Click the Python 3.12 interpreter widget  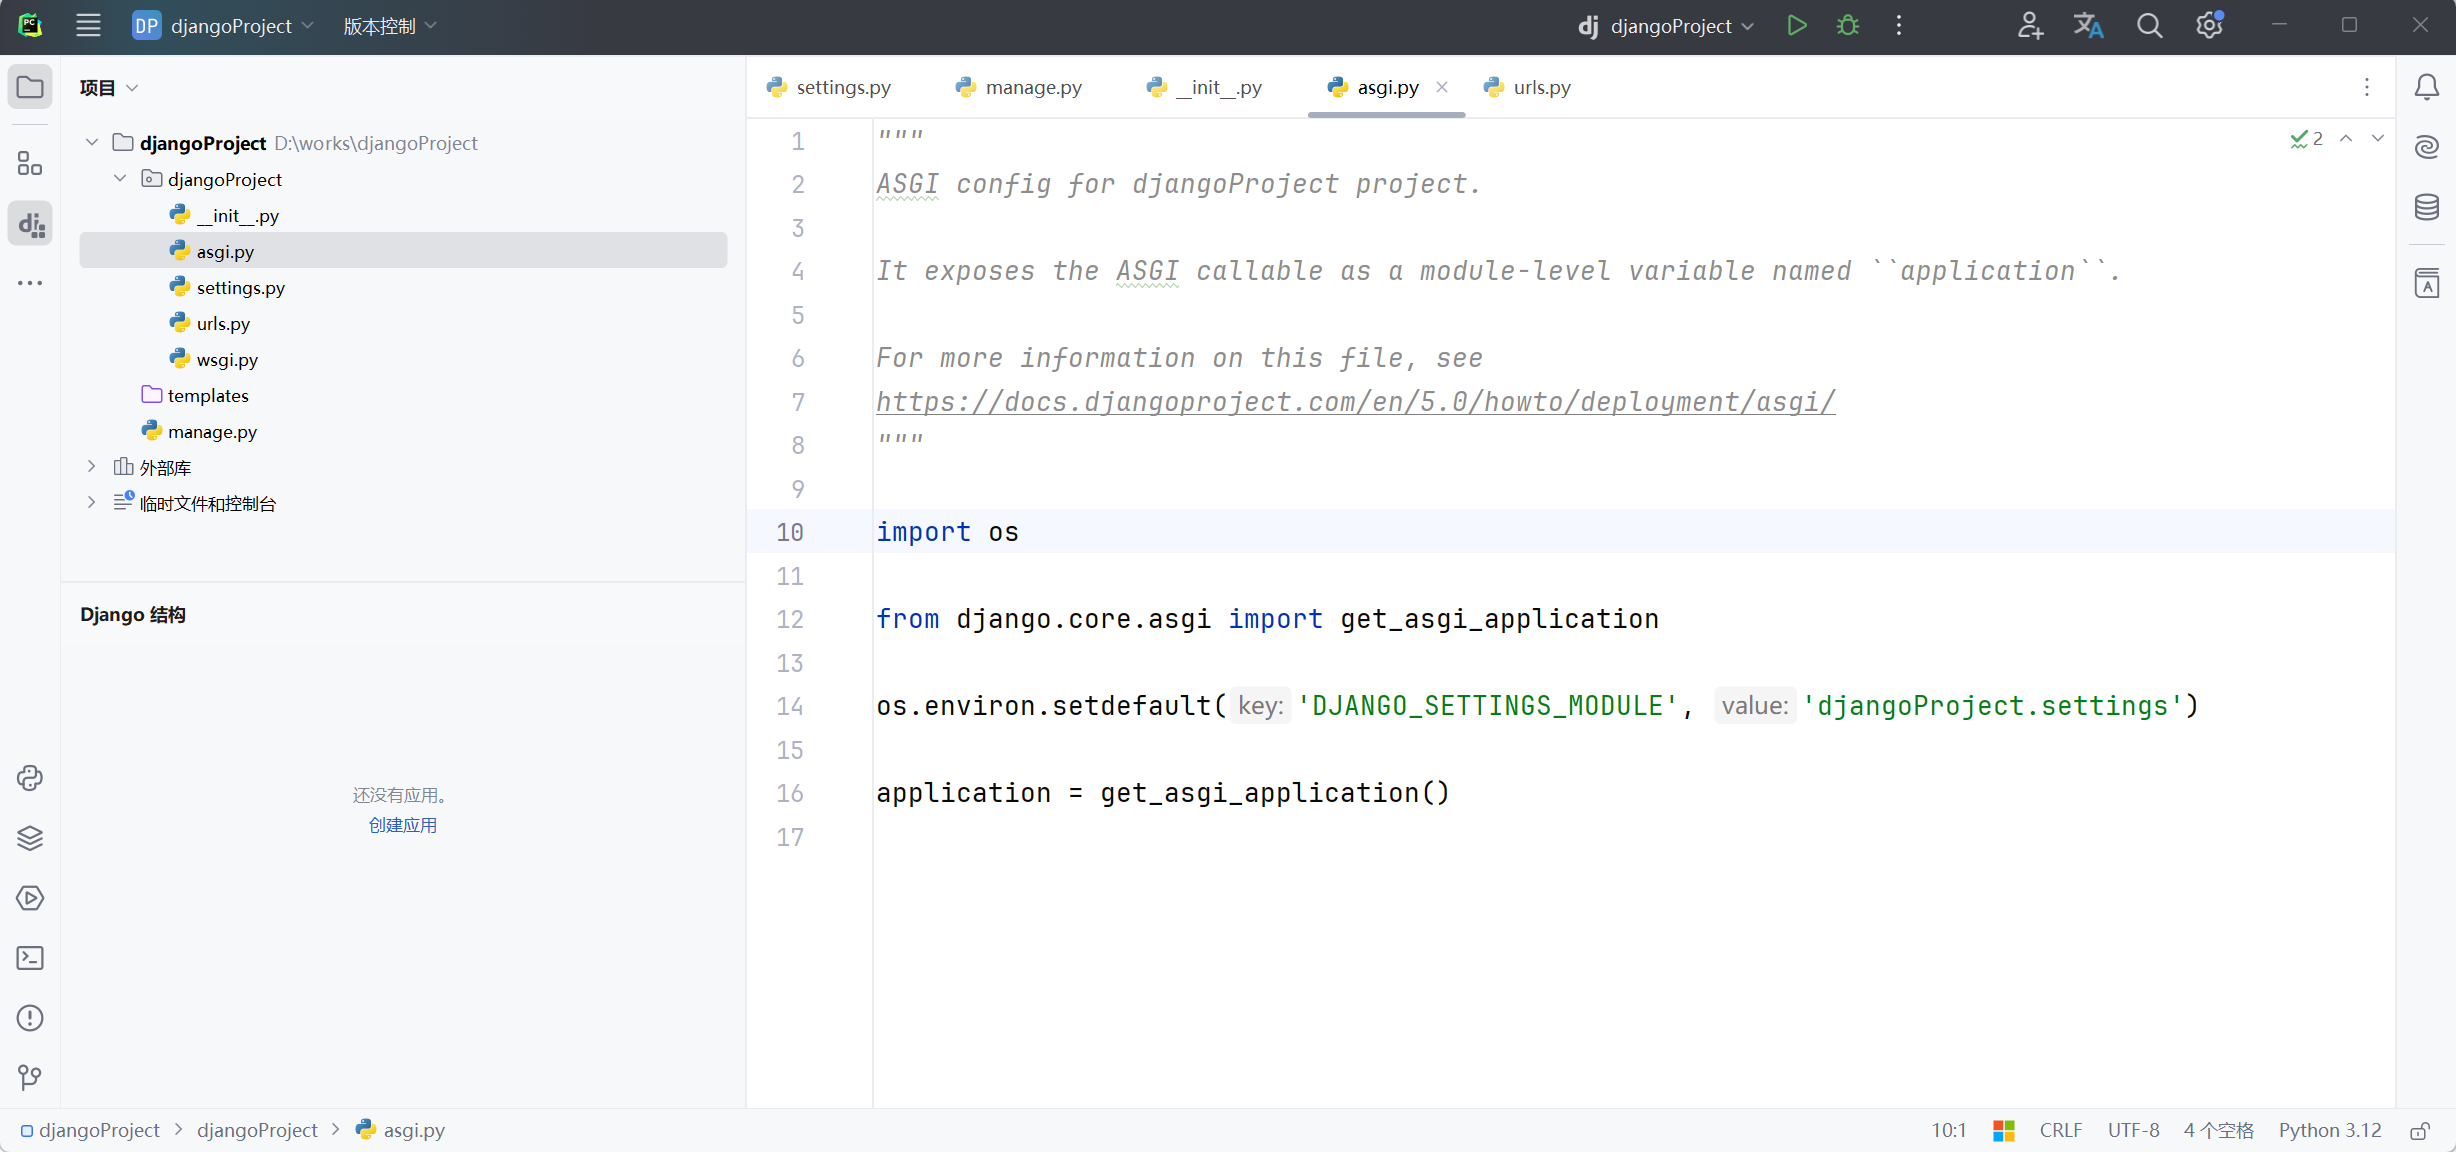coord(2330,1131)
